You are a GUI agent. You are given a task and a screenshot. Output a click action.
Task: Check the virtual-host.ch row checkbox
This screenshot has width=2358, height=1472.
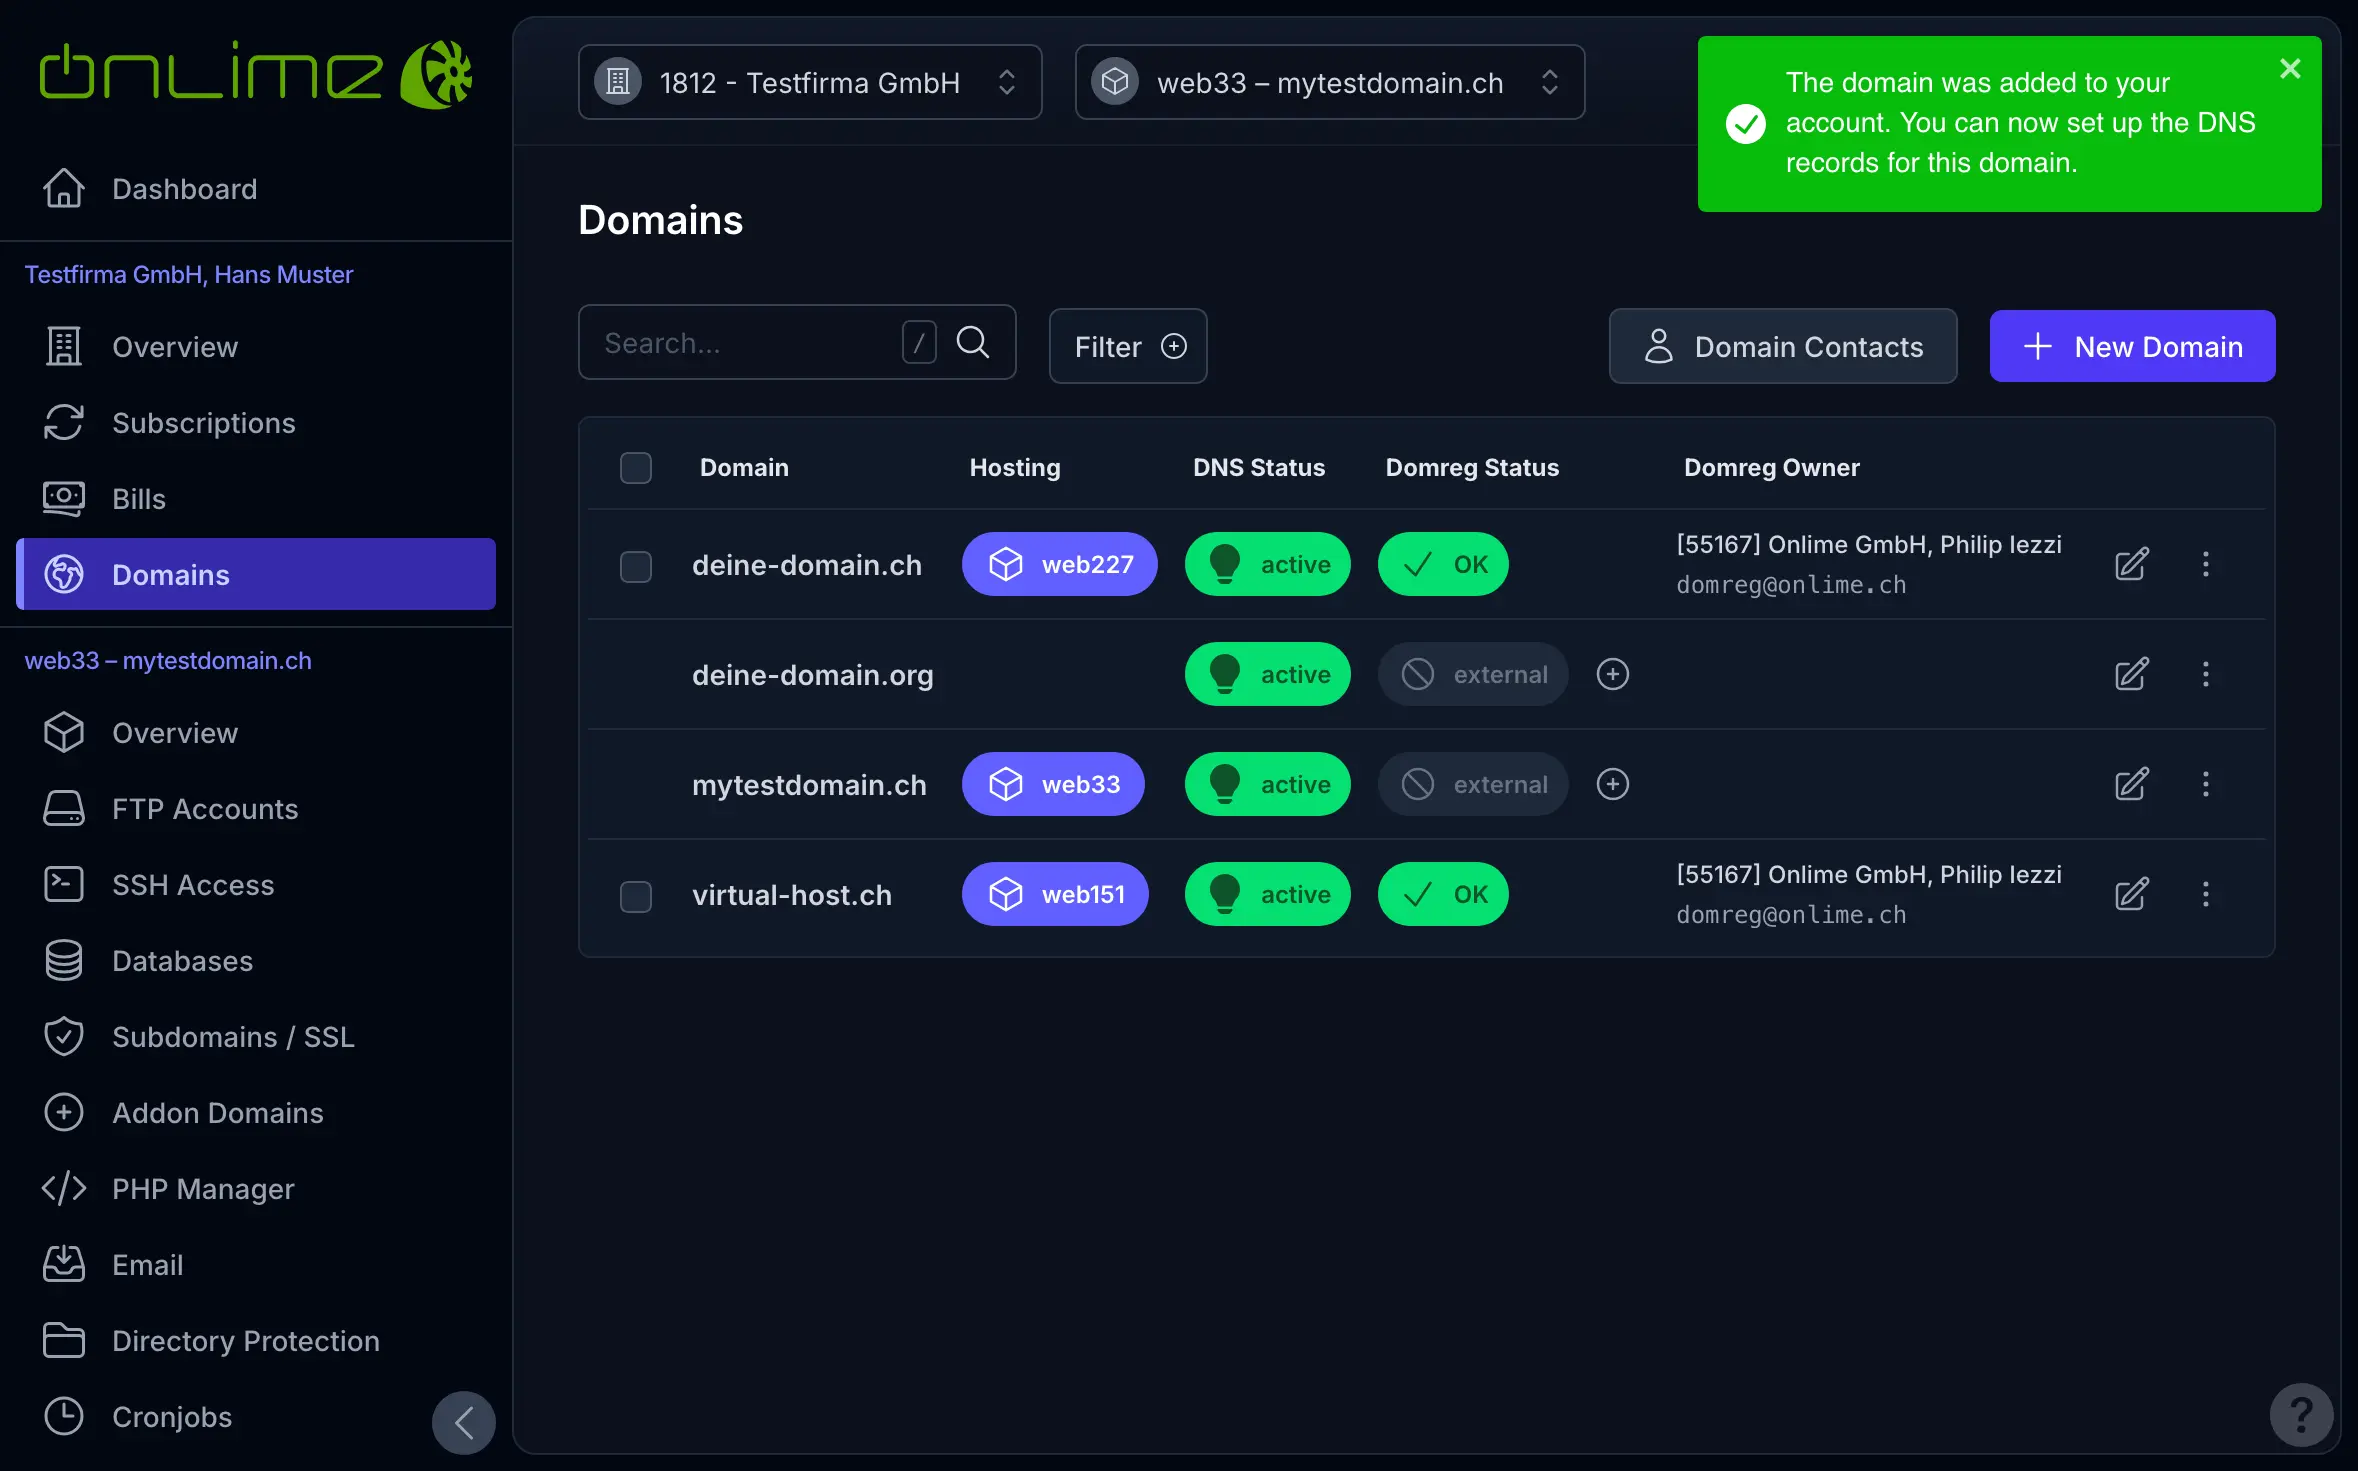[x=635, y=896]
